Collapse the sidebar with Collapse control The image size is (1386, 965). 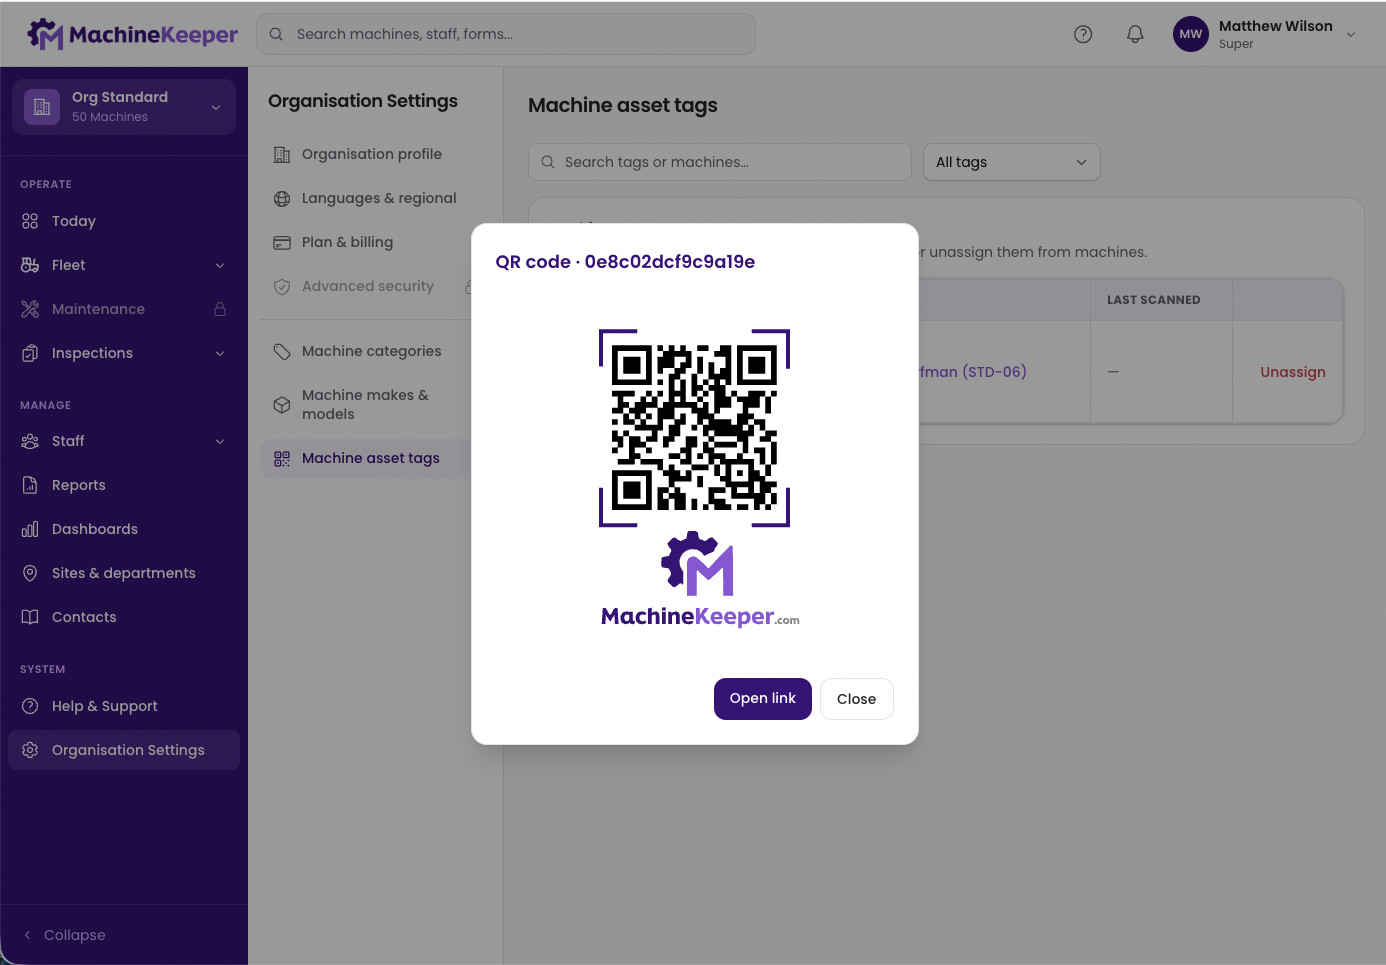coord(65,935)
